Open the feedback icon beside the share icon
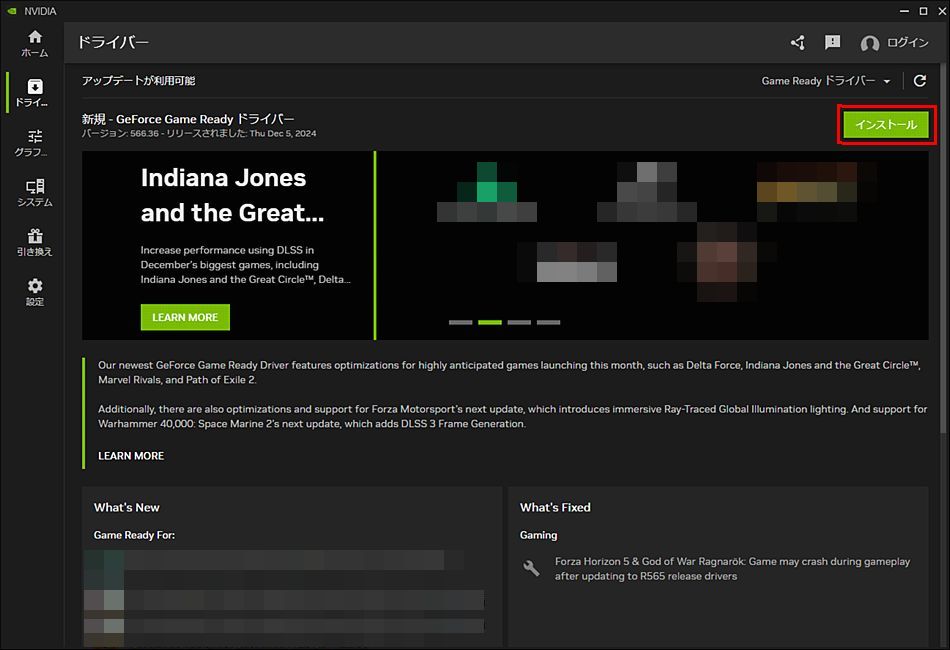The width and height of the screenshot is (950, 650). tap(832, 43)
